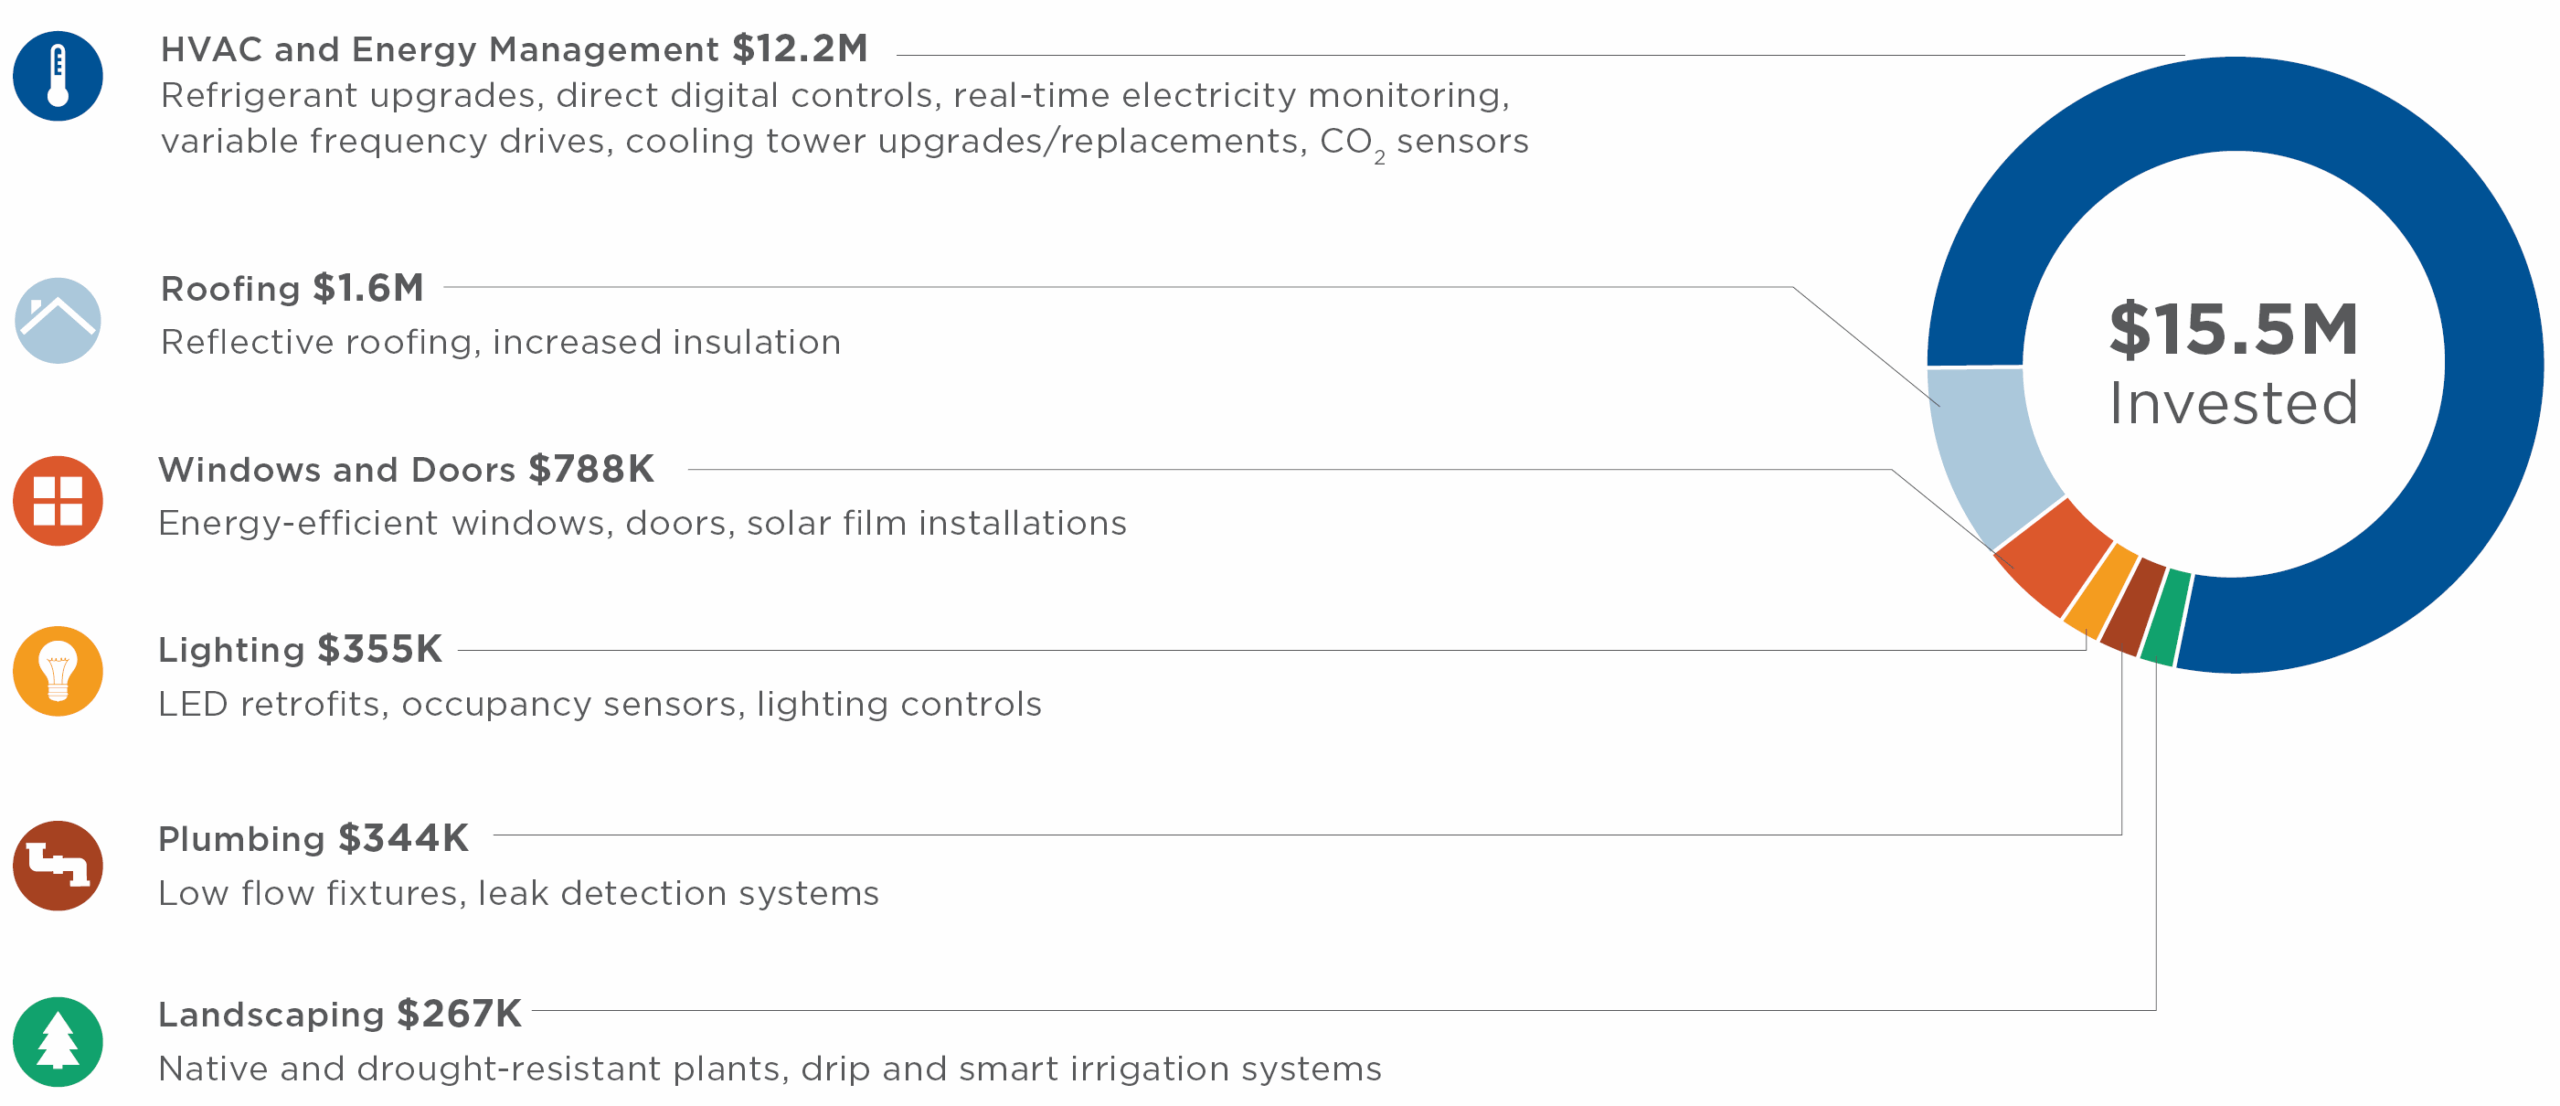Select the brown plumbing pipe icon
2560x1106 pixels.
click(58, 865)
